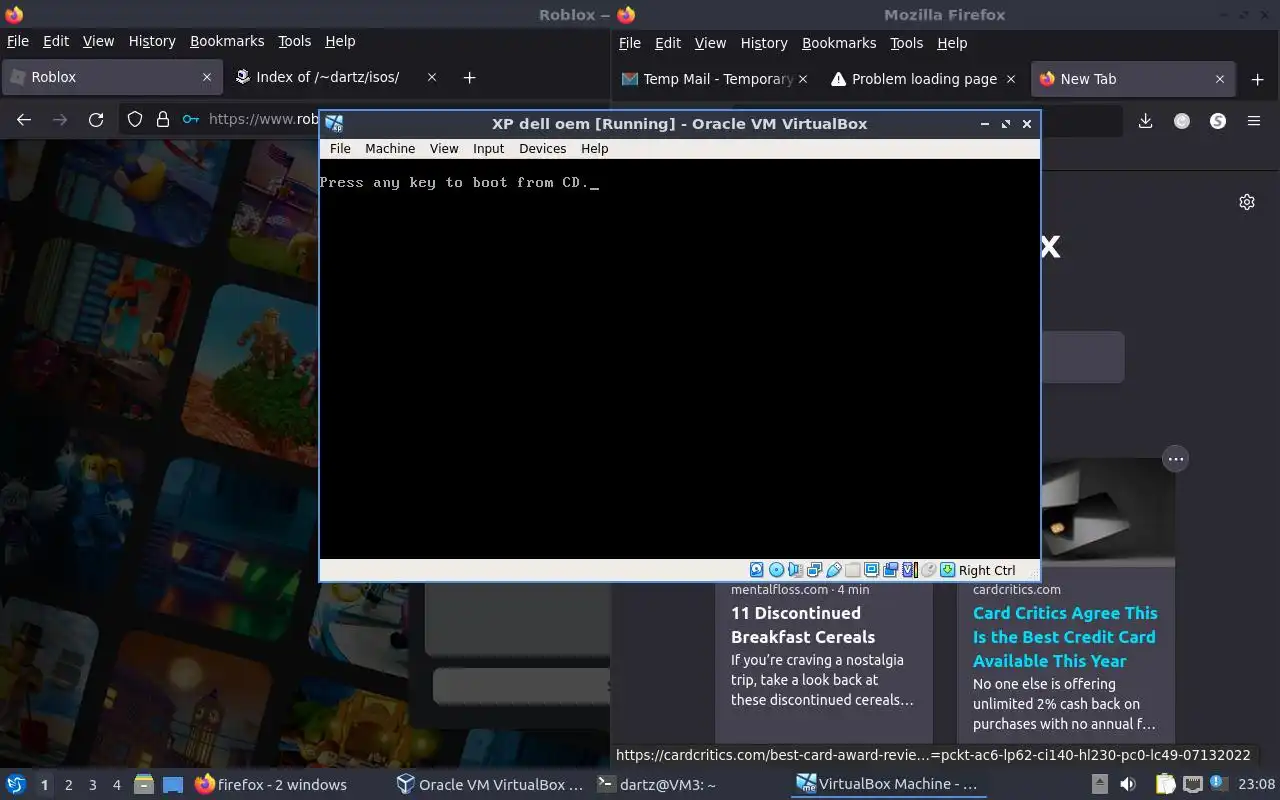Open VirtualBox Help menu

point(595,148)
